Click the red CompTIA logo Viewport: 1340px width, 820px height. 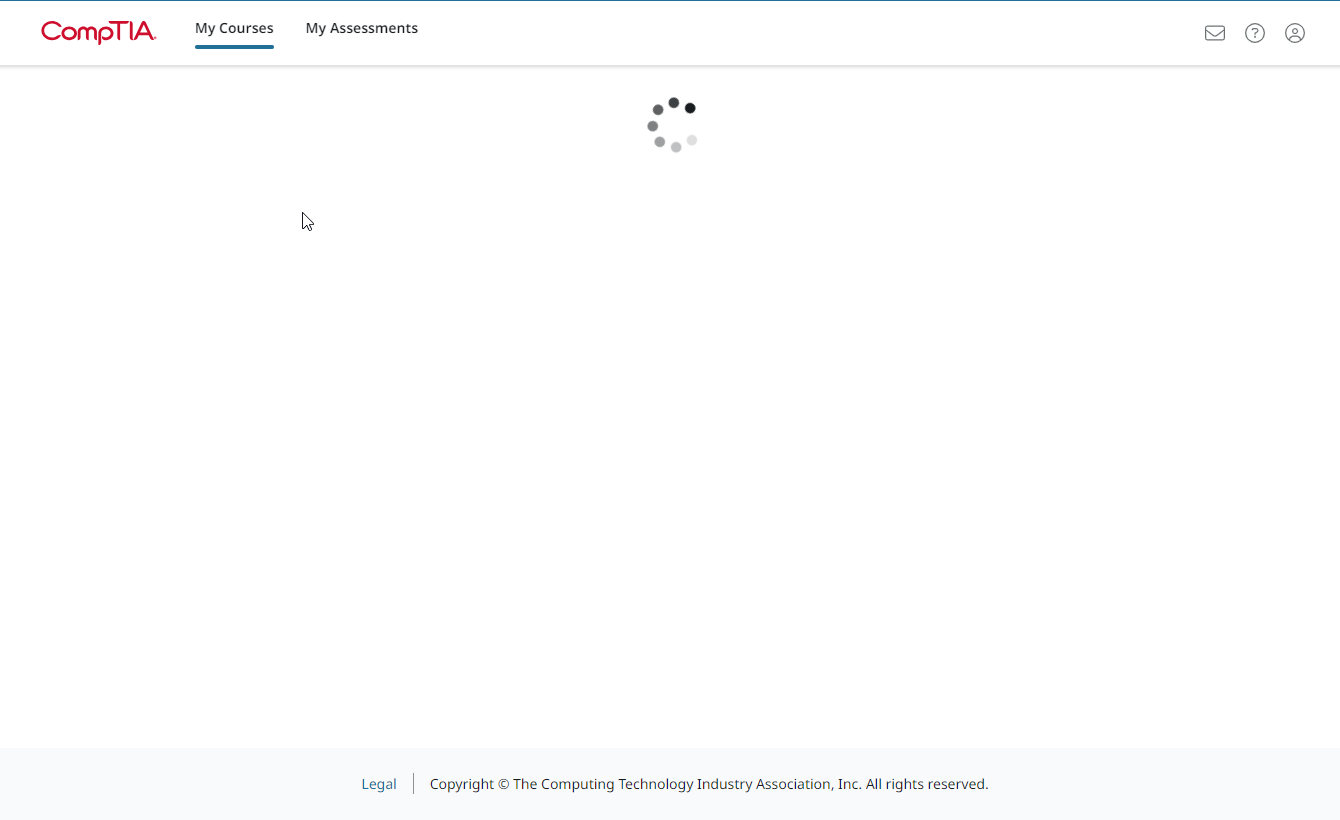pos(98,32)
